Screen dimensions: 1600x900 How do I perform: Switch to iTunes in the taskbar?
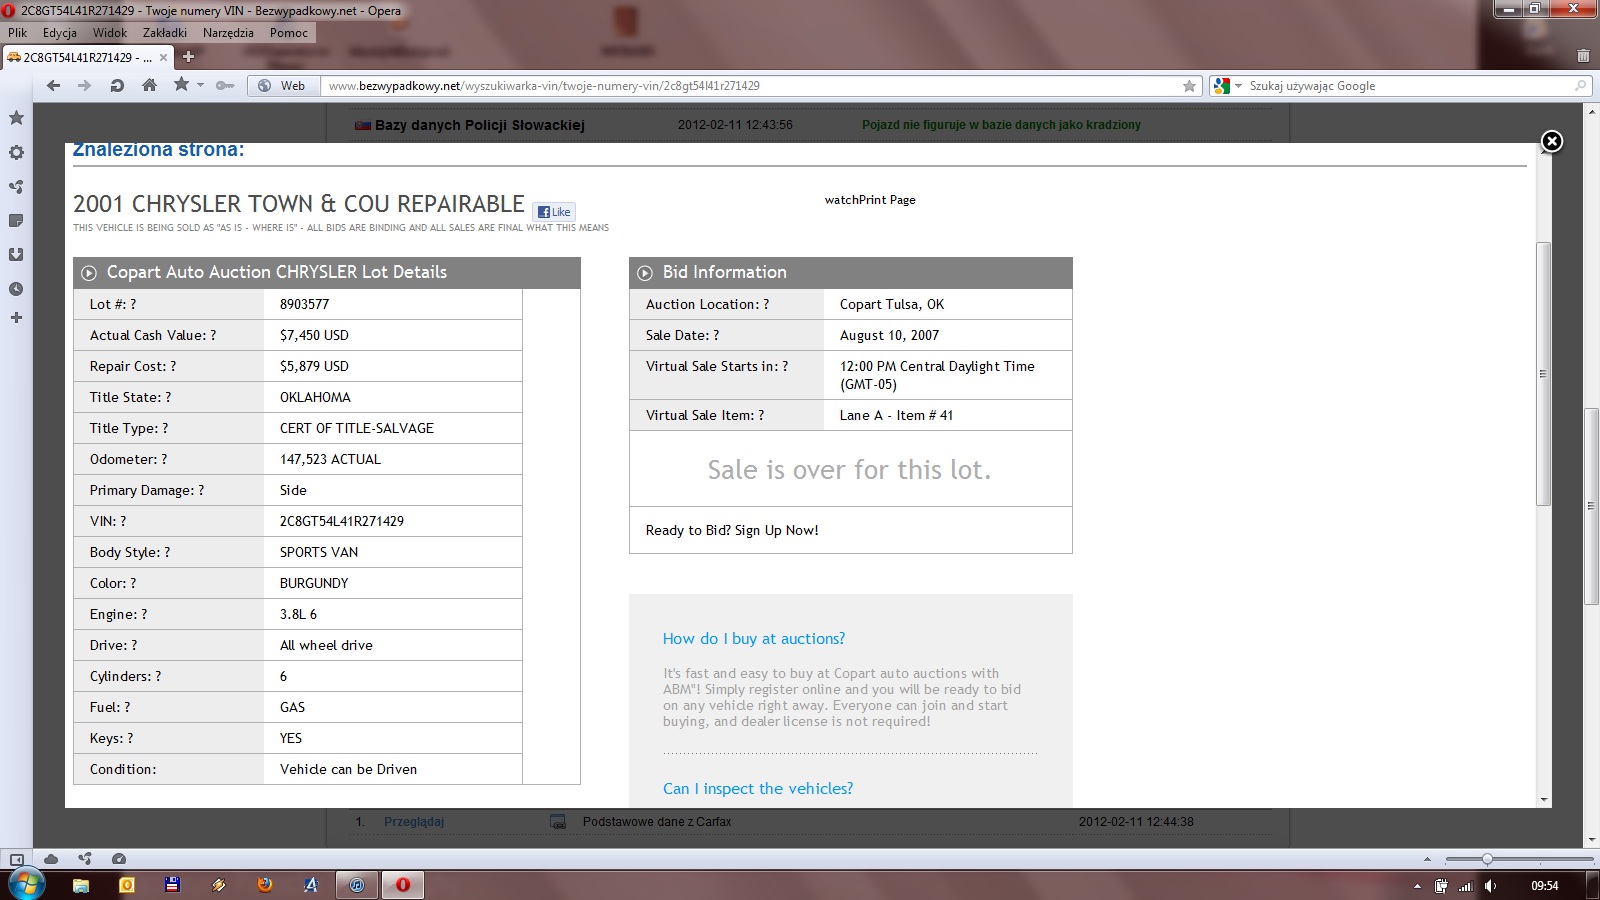pos(357,885)
